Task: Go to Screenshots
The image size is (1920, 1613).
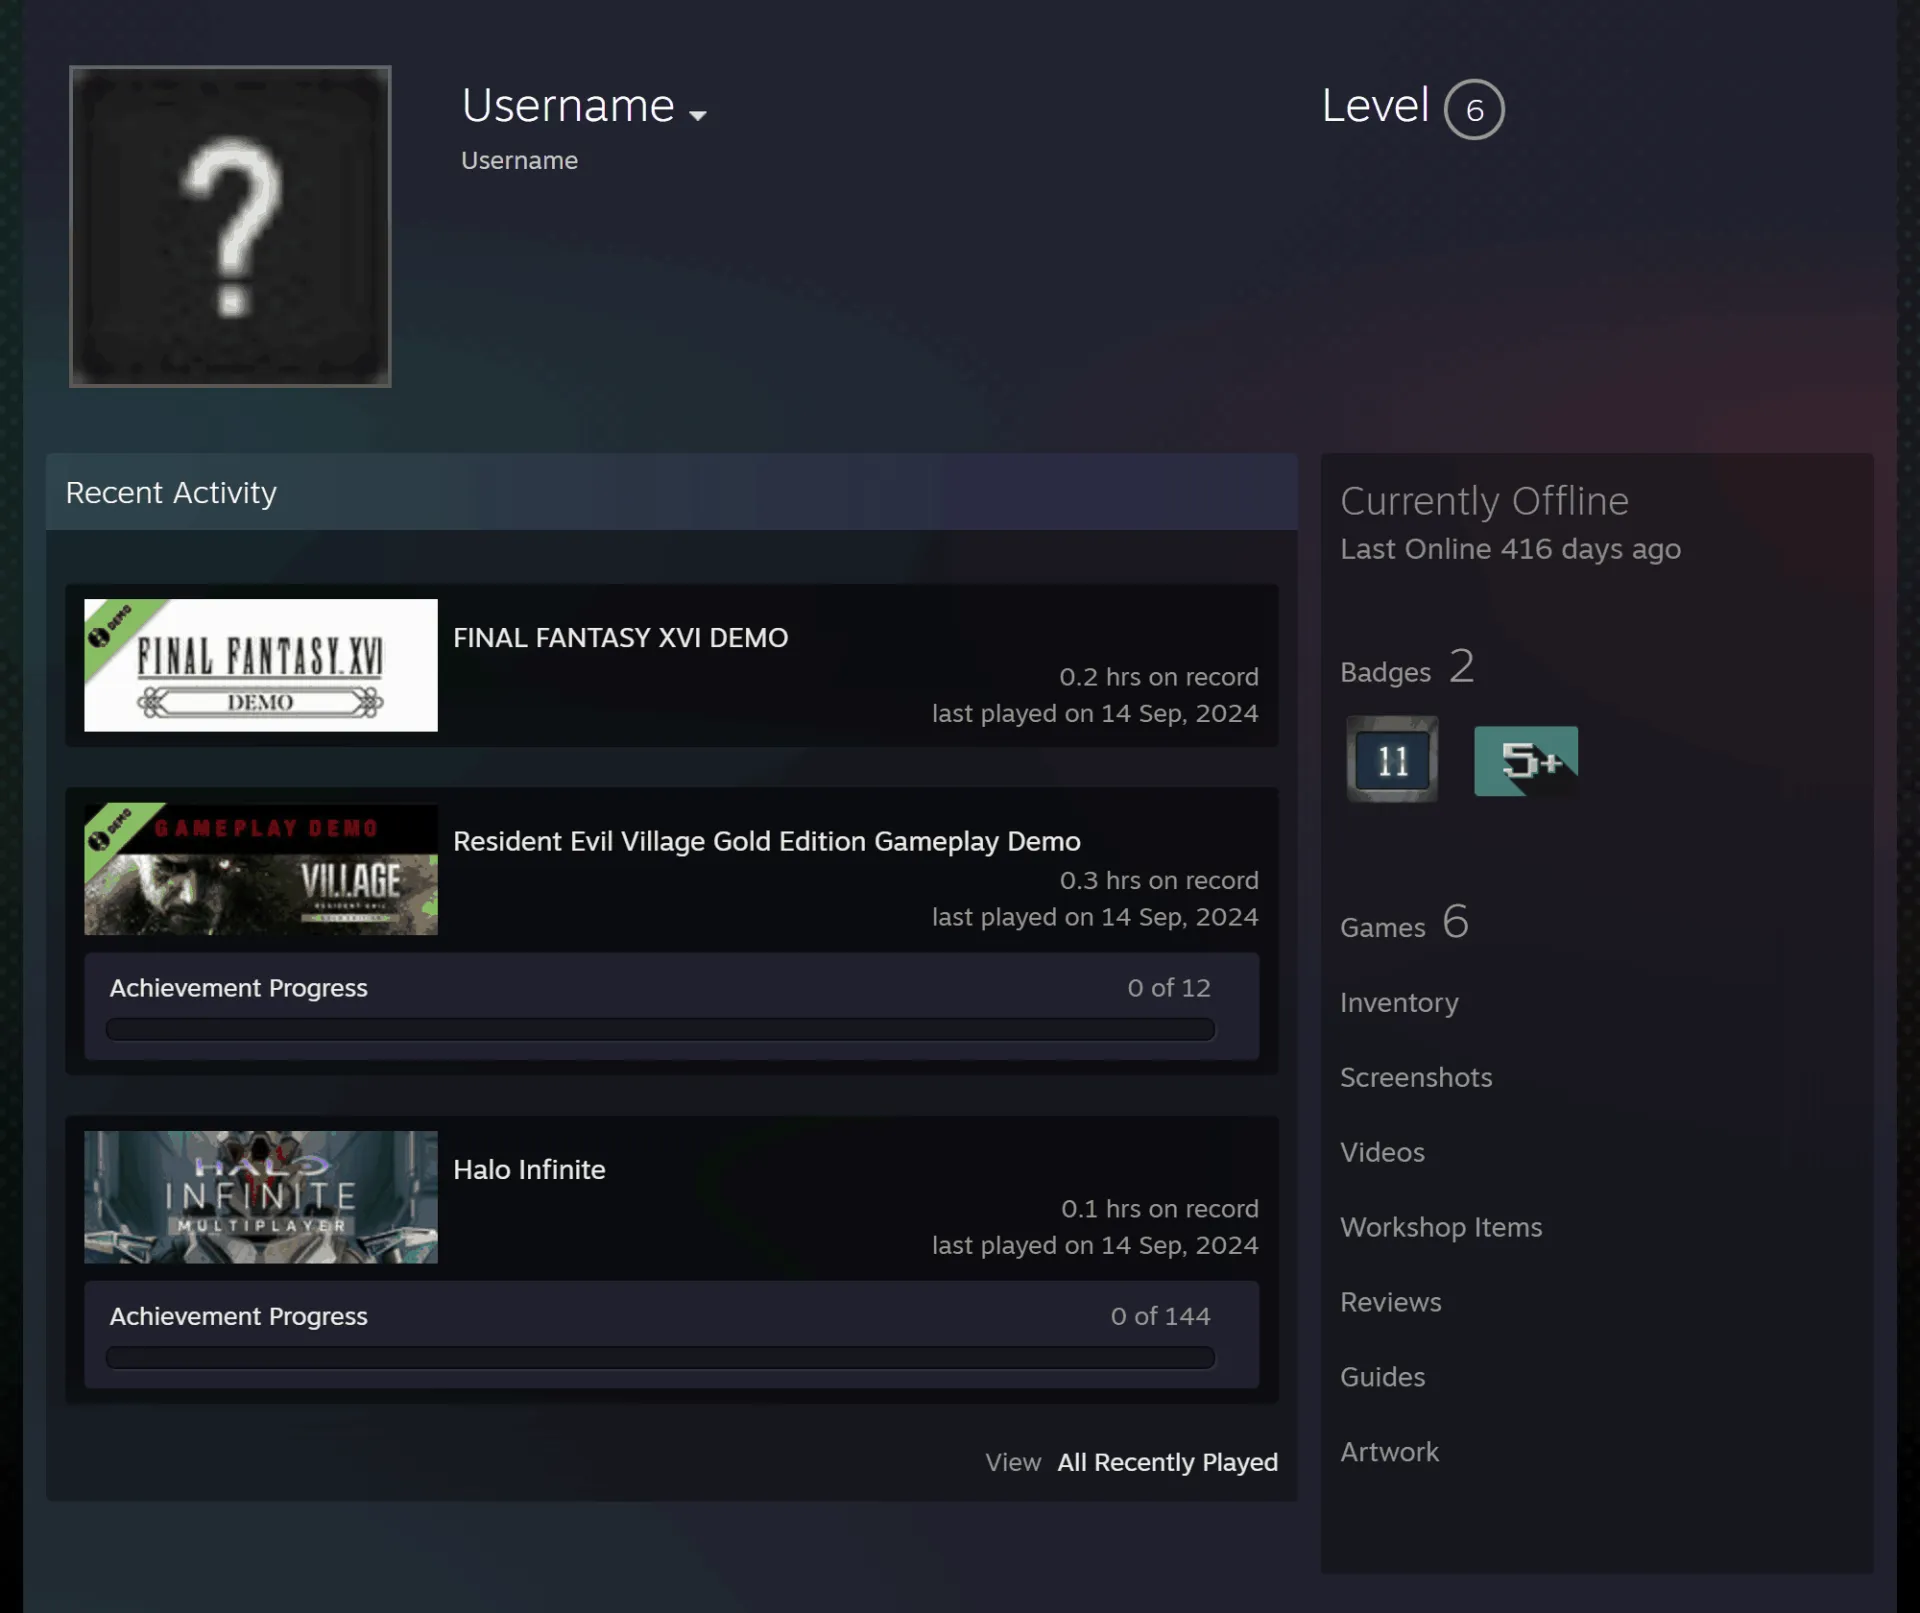Action: [1416, 1078]
